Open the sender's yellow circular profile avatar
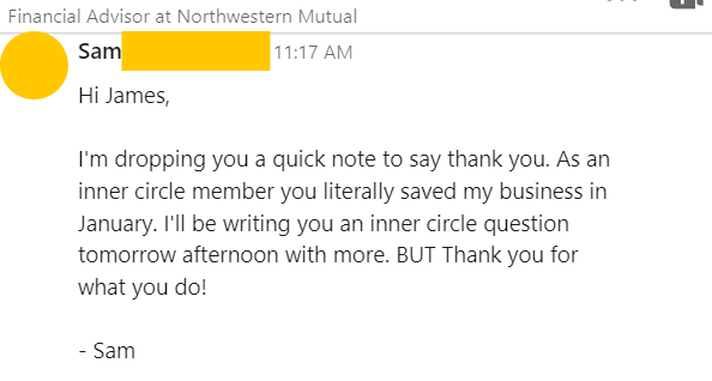Image resolution: width=712 pixels, height=381 pixels. [x=34, y=65]
